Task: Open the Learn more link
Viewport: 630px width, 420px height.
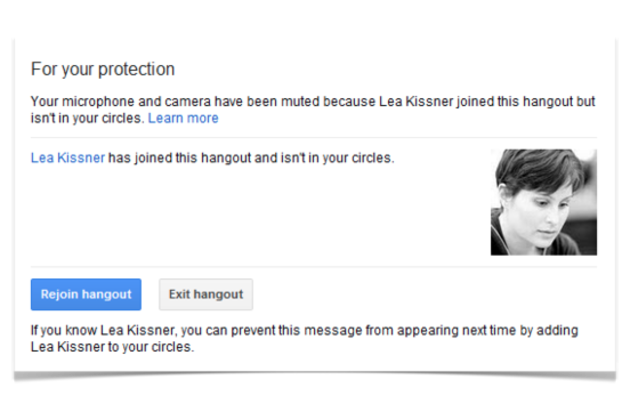Action: point(183,118)
